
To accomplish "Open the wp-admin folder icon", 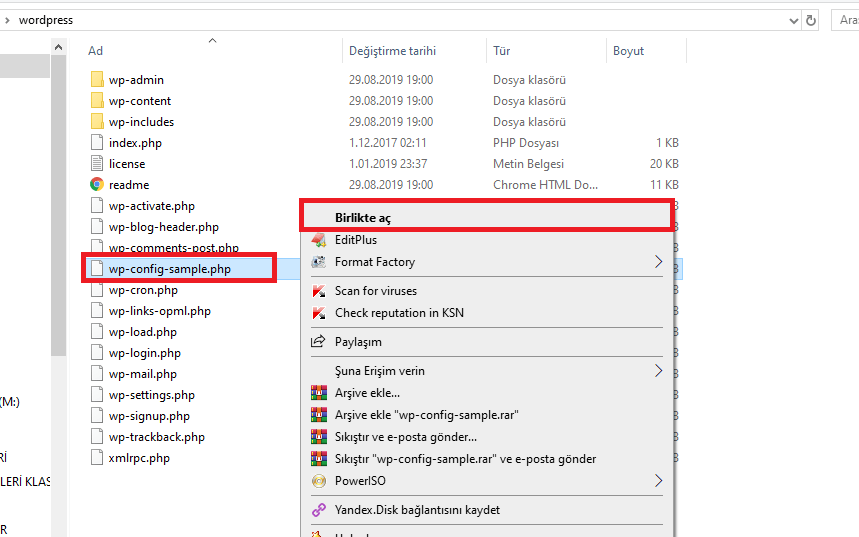I will [97, 80].
